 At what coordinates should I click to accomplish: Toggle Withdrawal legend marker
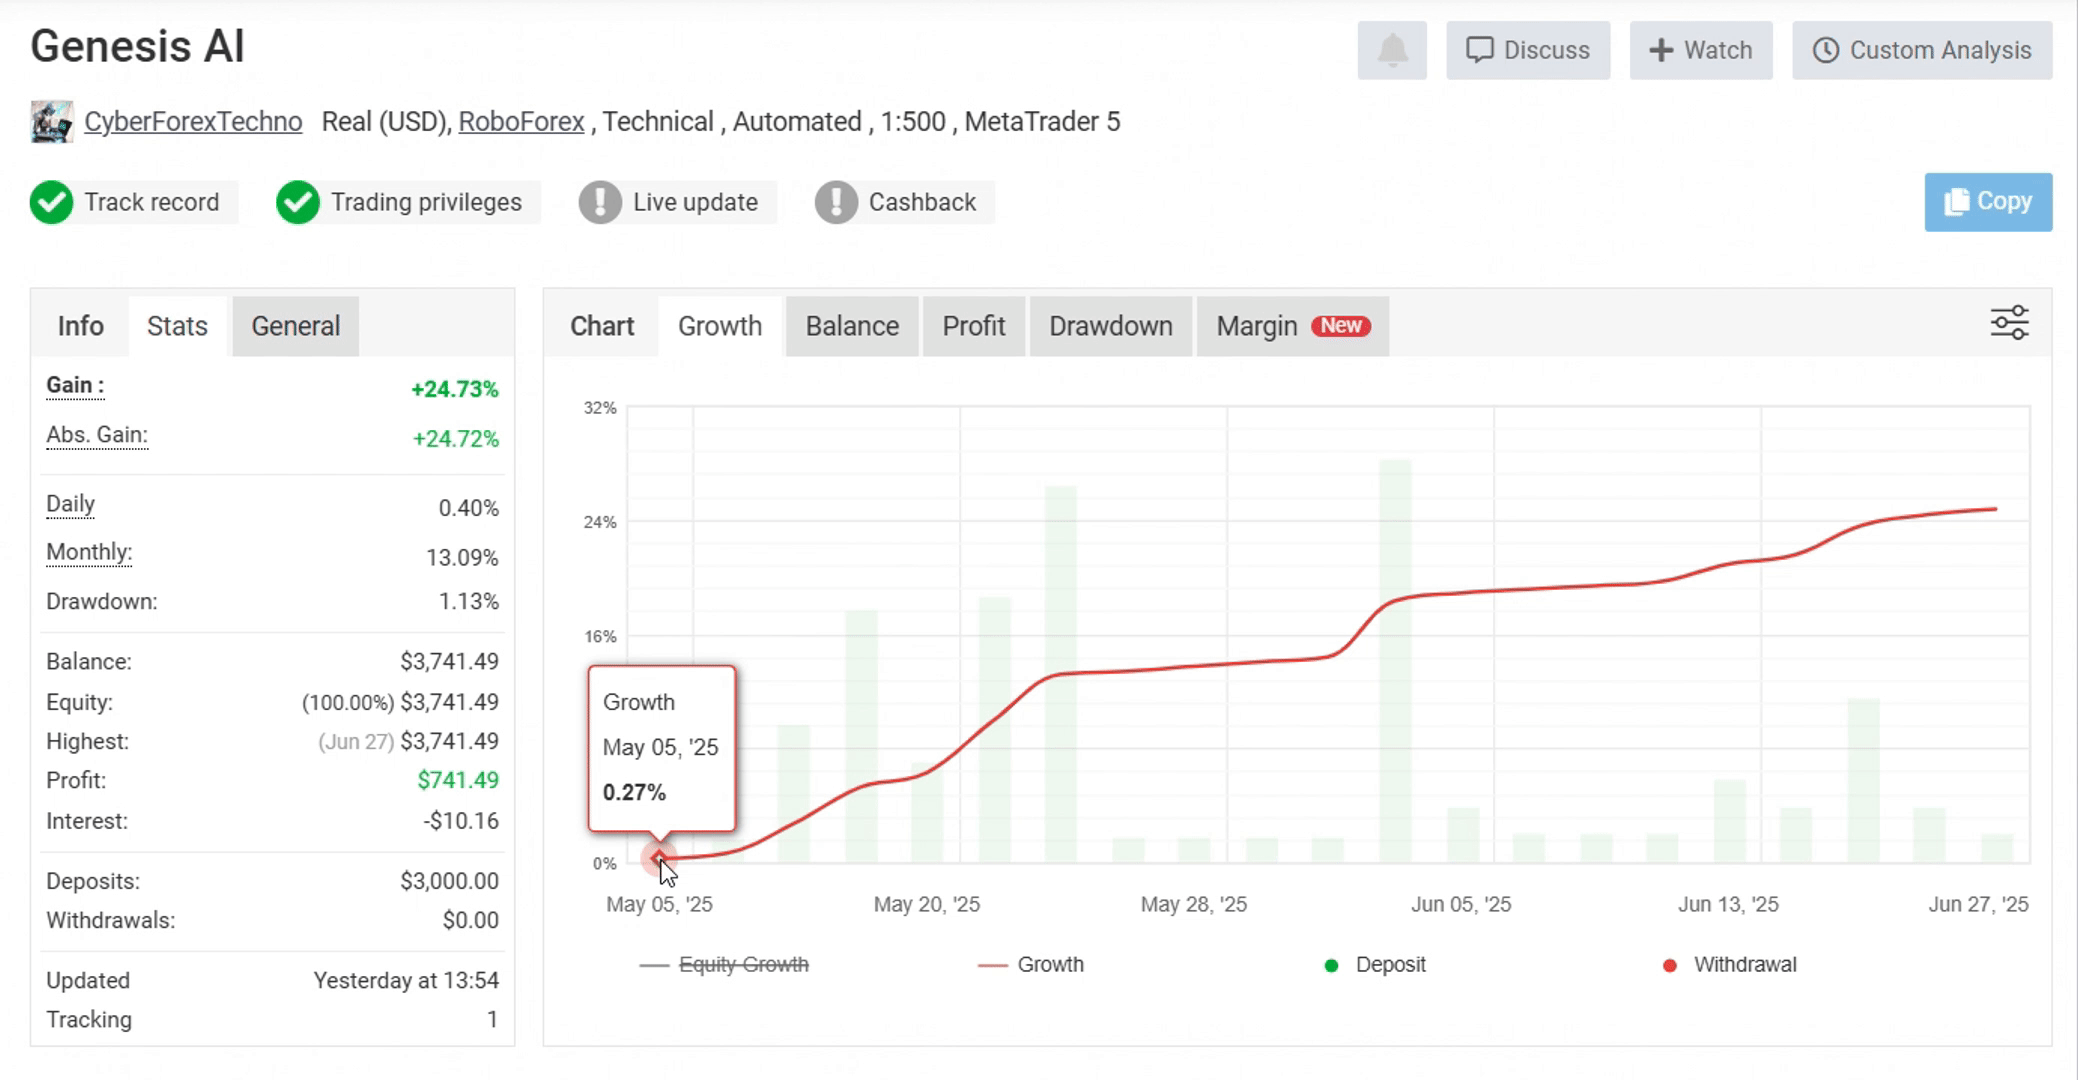point(1729,965)
